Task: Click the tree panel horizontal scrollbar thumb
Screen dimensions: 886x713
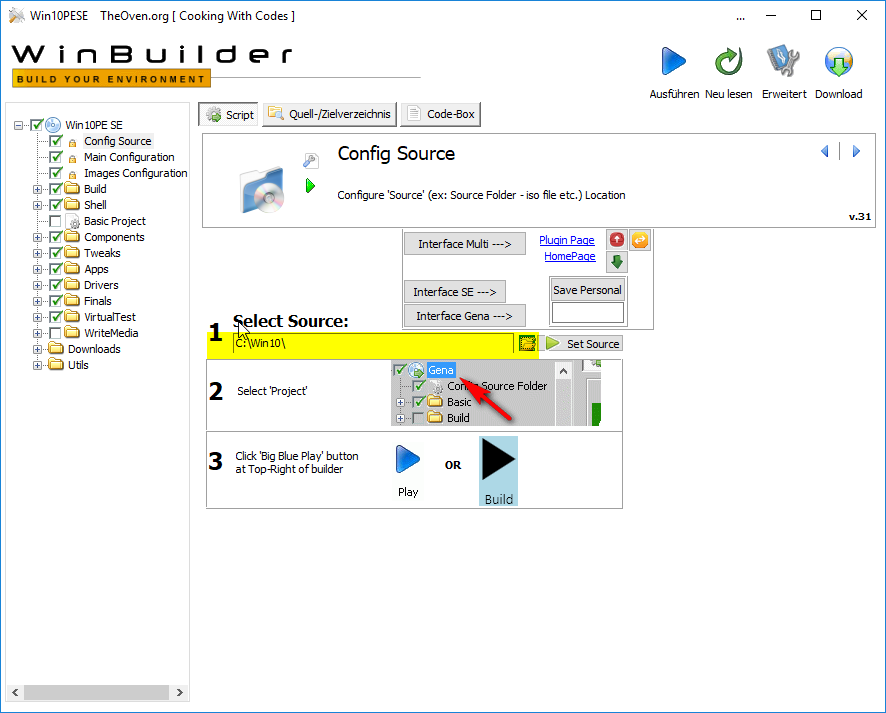Action: 96,692
